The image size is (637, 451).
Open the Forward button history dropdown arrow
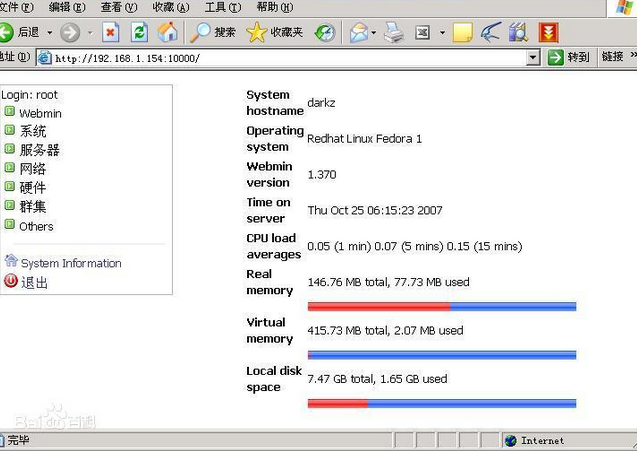pos(90,33)
